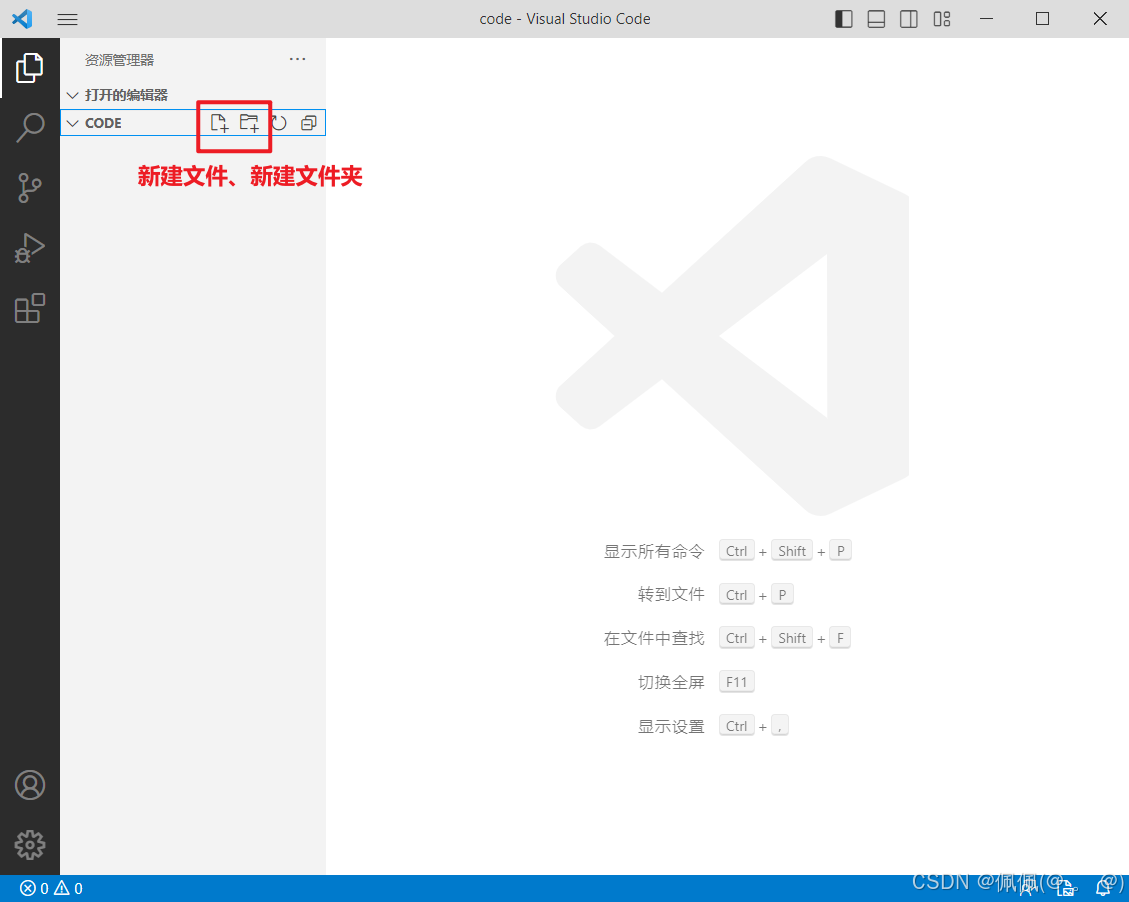Maximize the Visual Studio Code window

[x=1043, y=19]
